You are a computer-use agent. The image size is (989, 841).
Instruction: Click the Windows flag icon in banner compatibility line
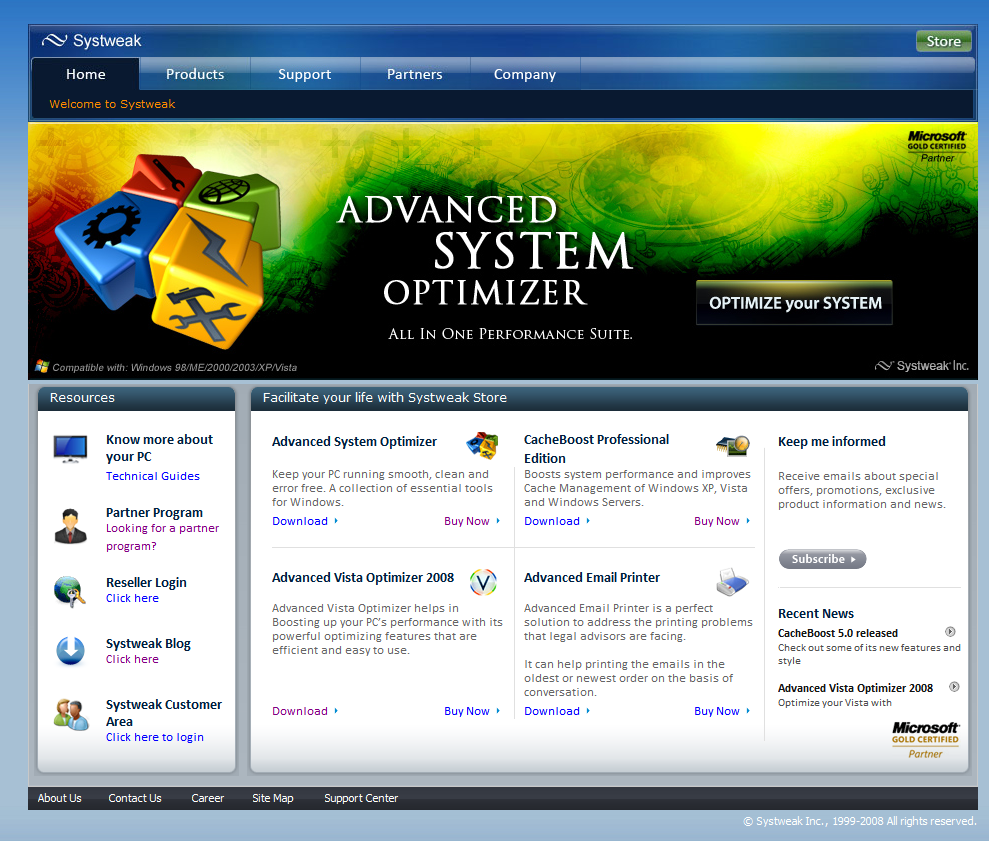(x=42, y=366)
